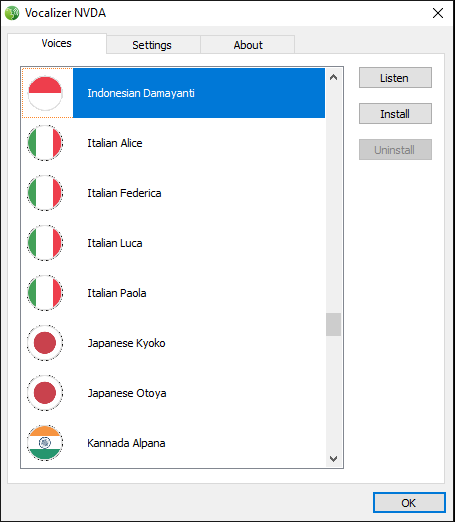Click the Vocalizer NVDA title bar logo
Viewport: 455px width, 522px height.
tap(12, 13)
